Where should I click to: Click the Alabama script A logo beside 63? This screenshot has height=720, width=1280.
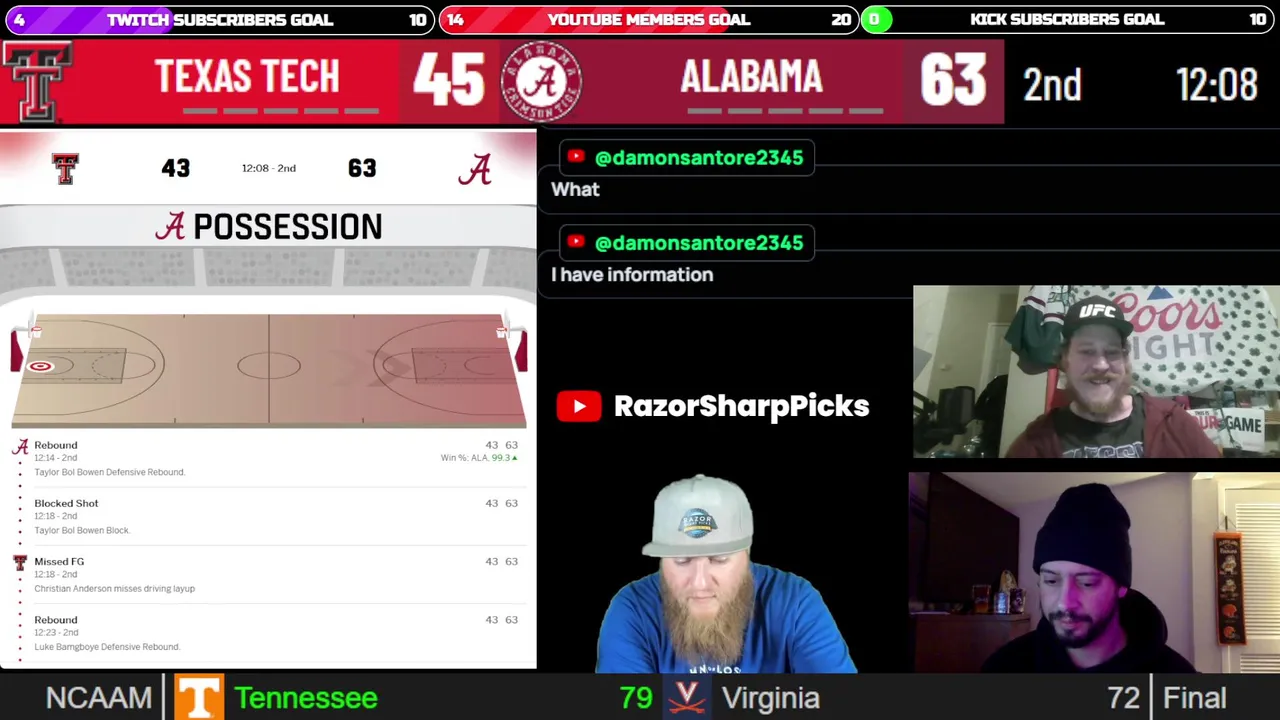(x=475, y=169)
